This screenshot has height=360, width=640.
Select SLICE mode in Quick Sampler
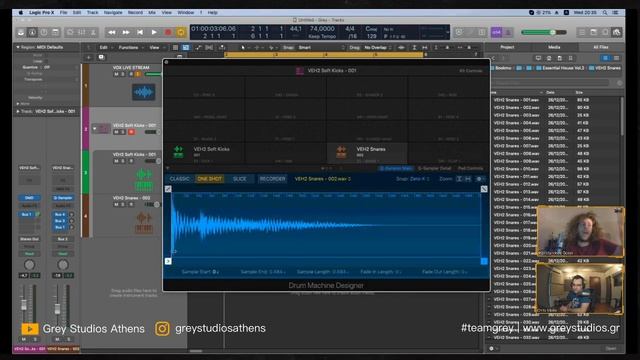point(240,179)
